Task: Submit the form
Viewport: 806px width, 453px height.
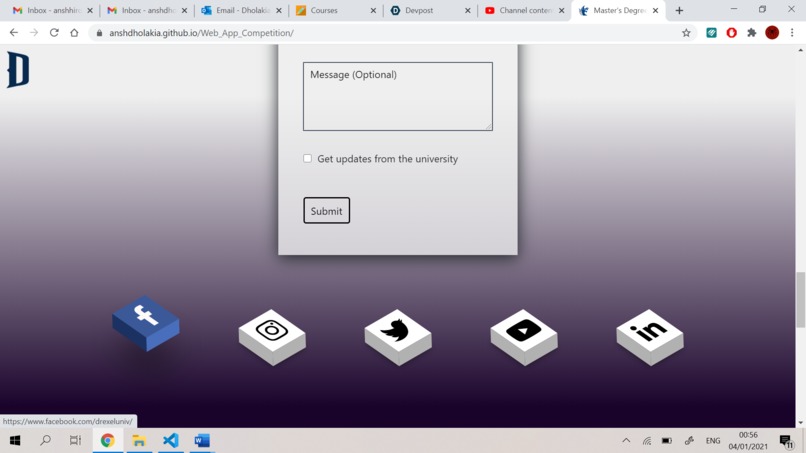Action: click(326, 210)
